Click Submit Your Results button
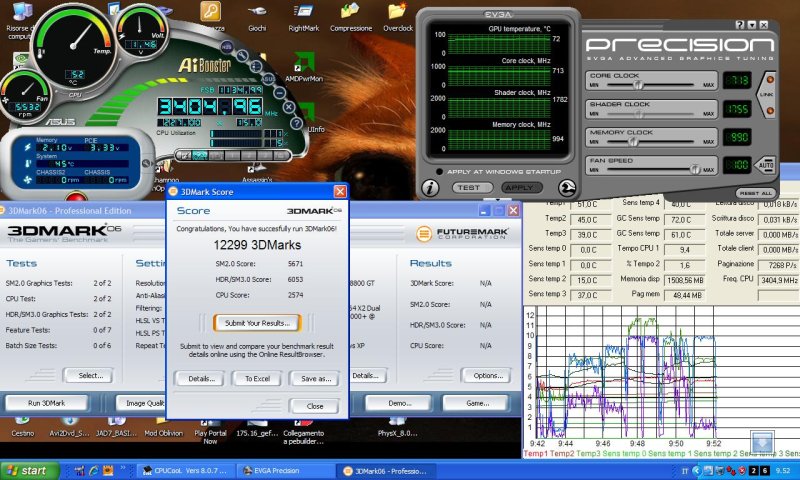This screenshot has height=480, width=800. pos(257,323)
